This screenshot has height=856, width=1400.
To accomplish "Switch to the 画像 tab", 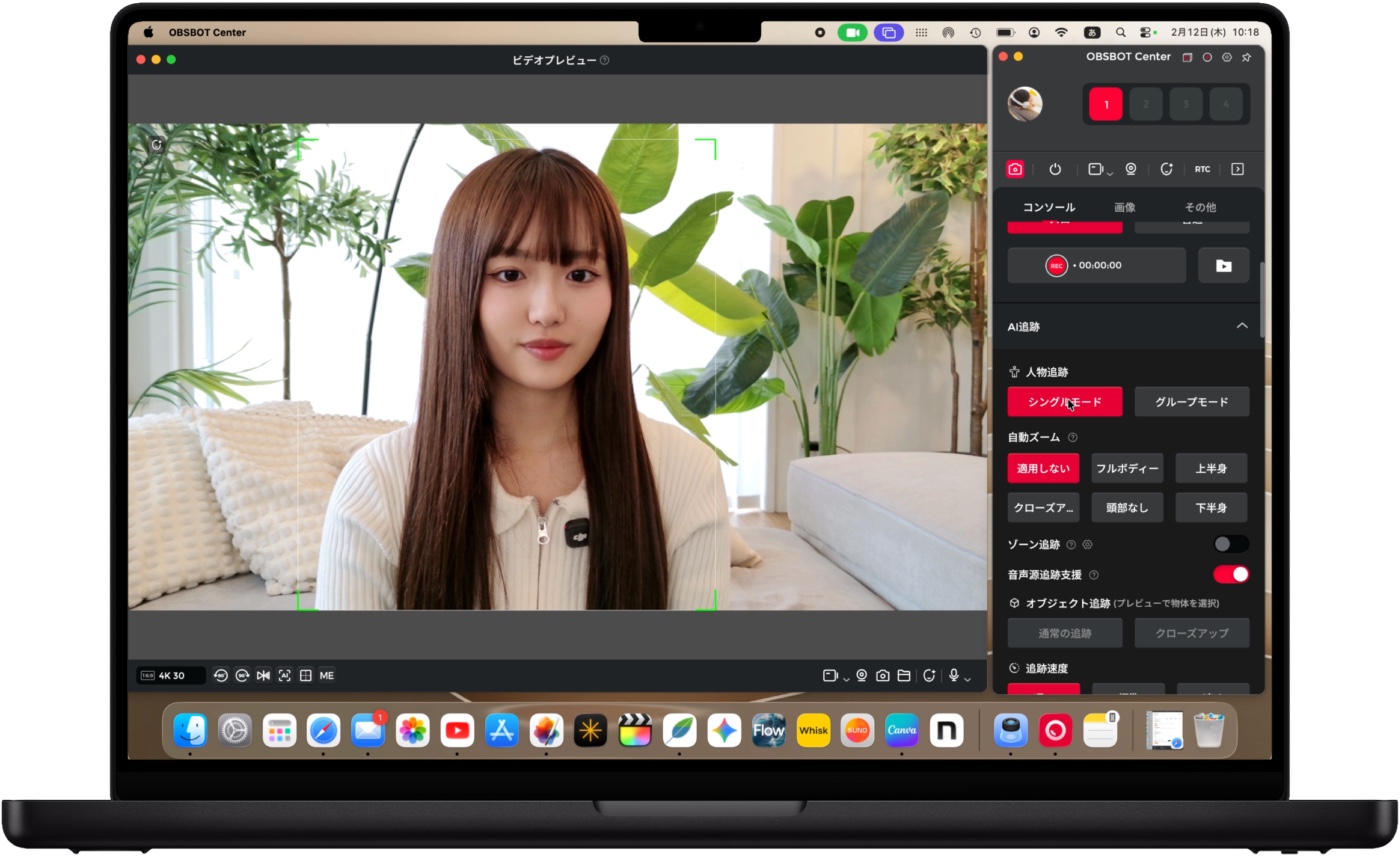I will coord(1125,207).
